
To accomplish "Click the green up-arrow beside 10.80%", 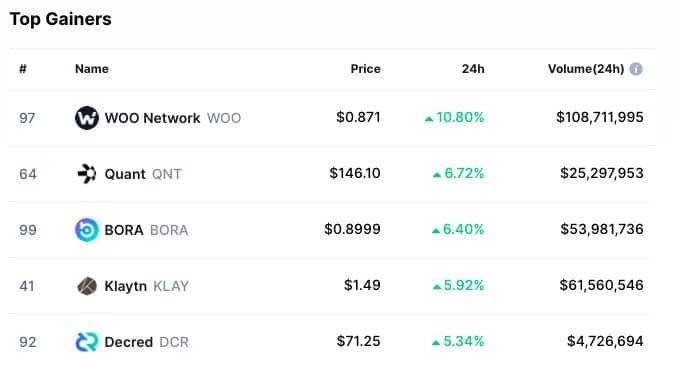I will [429, 119].
